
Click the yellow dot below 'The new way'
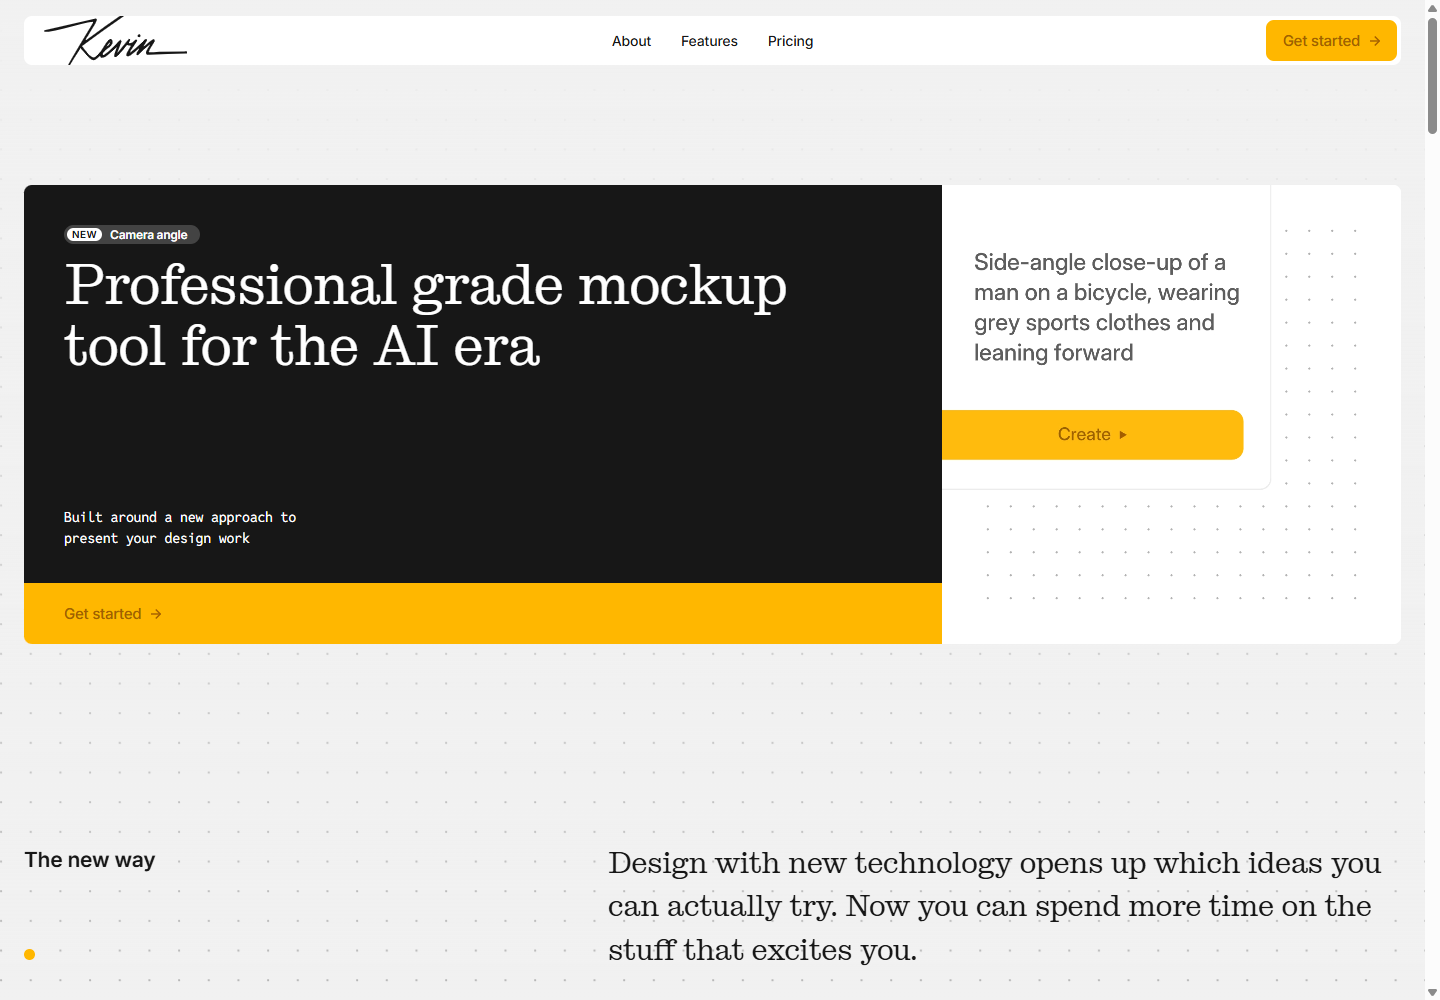point(30,954)
